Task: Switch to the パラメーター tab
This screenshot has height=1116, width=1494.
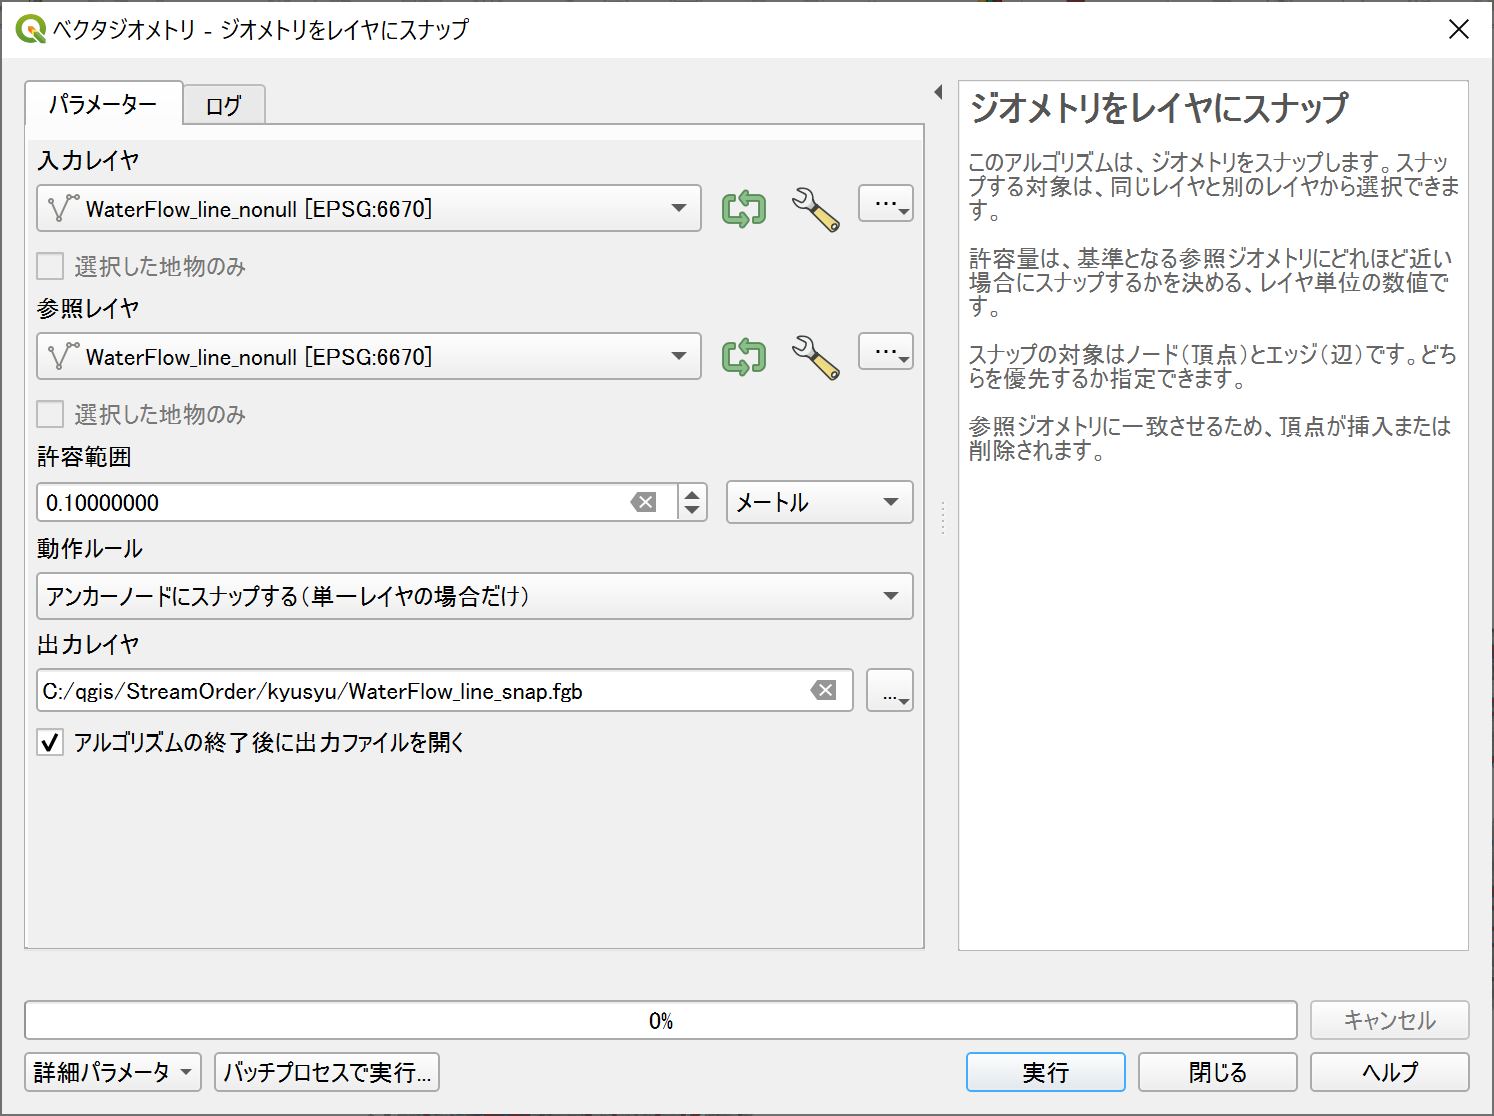Action: click(x=103, y=104)
